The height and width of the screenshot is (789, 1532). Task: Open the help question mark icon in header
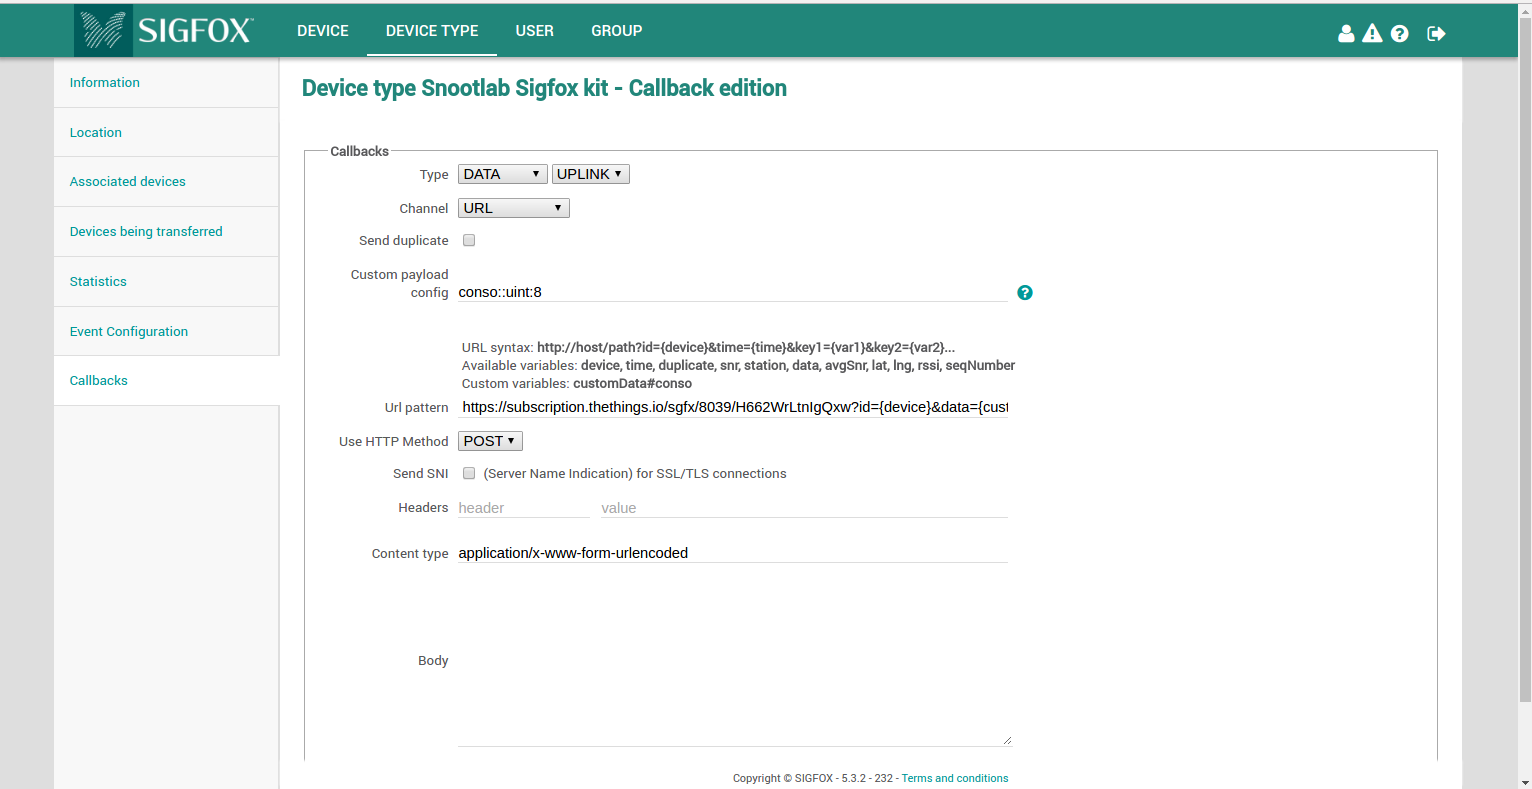(1400, 33)
